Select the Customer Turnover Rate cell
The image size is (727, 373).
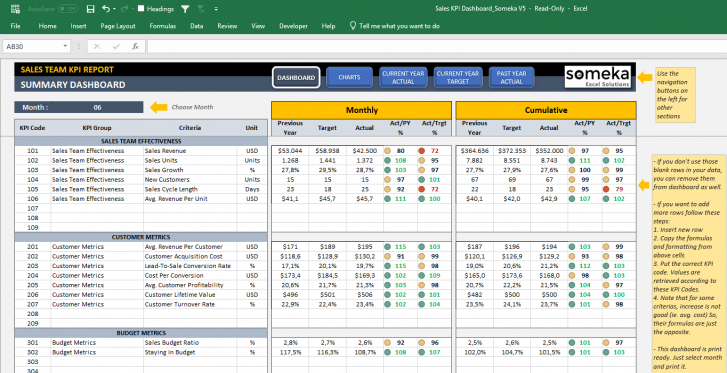pyautogui.click(x=190, y=304)
